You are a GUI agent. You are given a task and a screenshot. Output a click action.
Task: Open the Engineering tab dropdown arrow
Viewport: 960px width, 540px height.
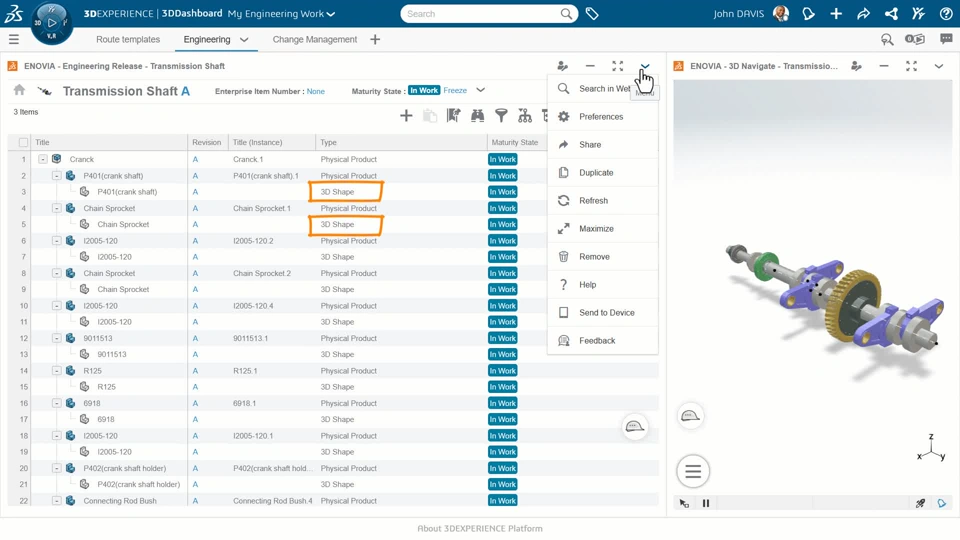click(x=244, y=40)
